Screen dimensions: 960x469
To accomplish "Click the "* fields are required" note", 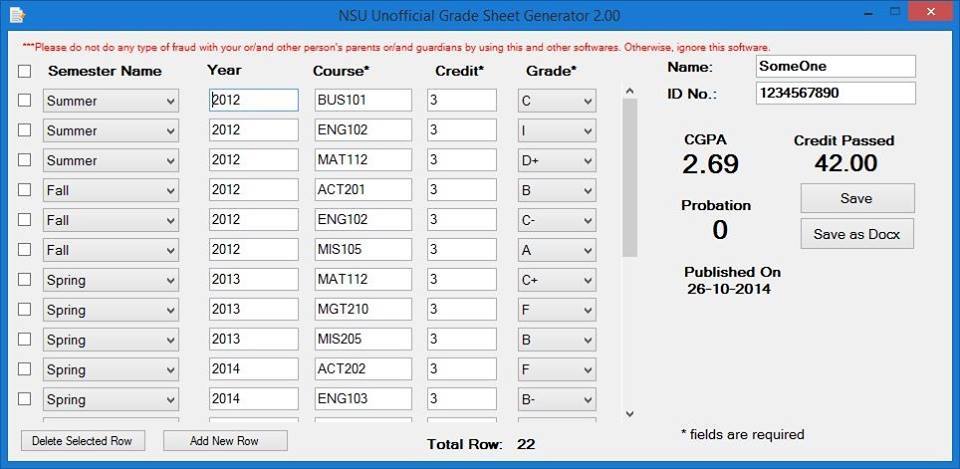I will 743,435.
